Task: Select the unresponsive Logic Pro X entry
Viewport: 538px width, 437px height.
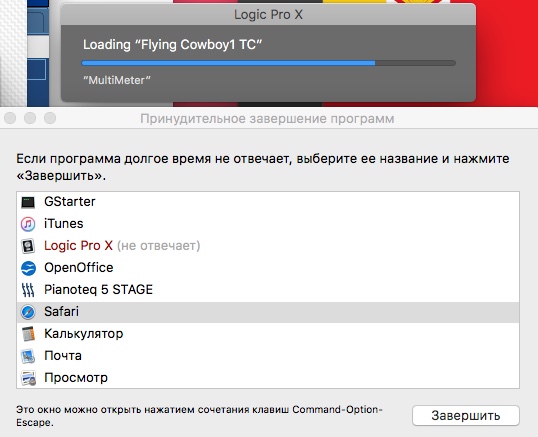Action: click(268, 246)
